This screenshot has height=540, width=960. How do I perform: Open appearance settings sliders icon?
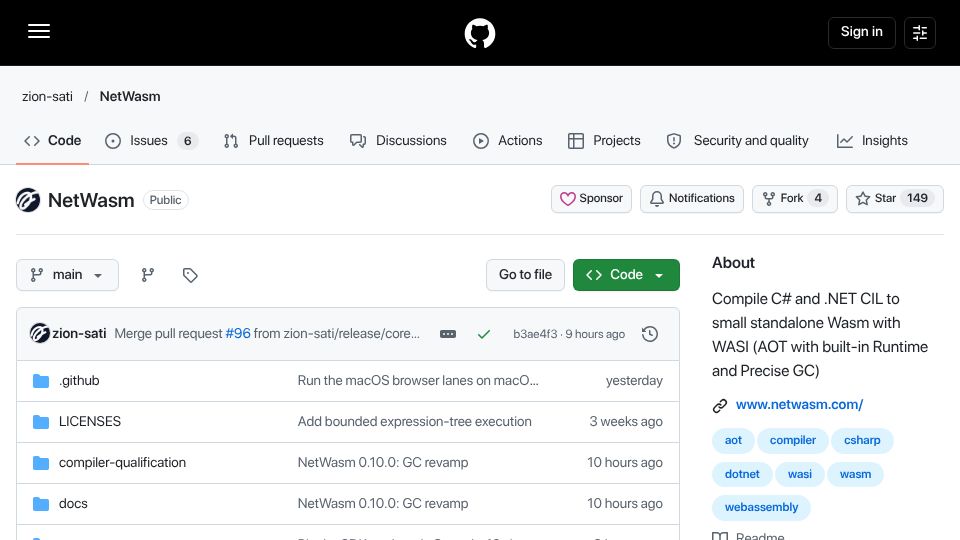[920, 32]
